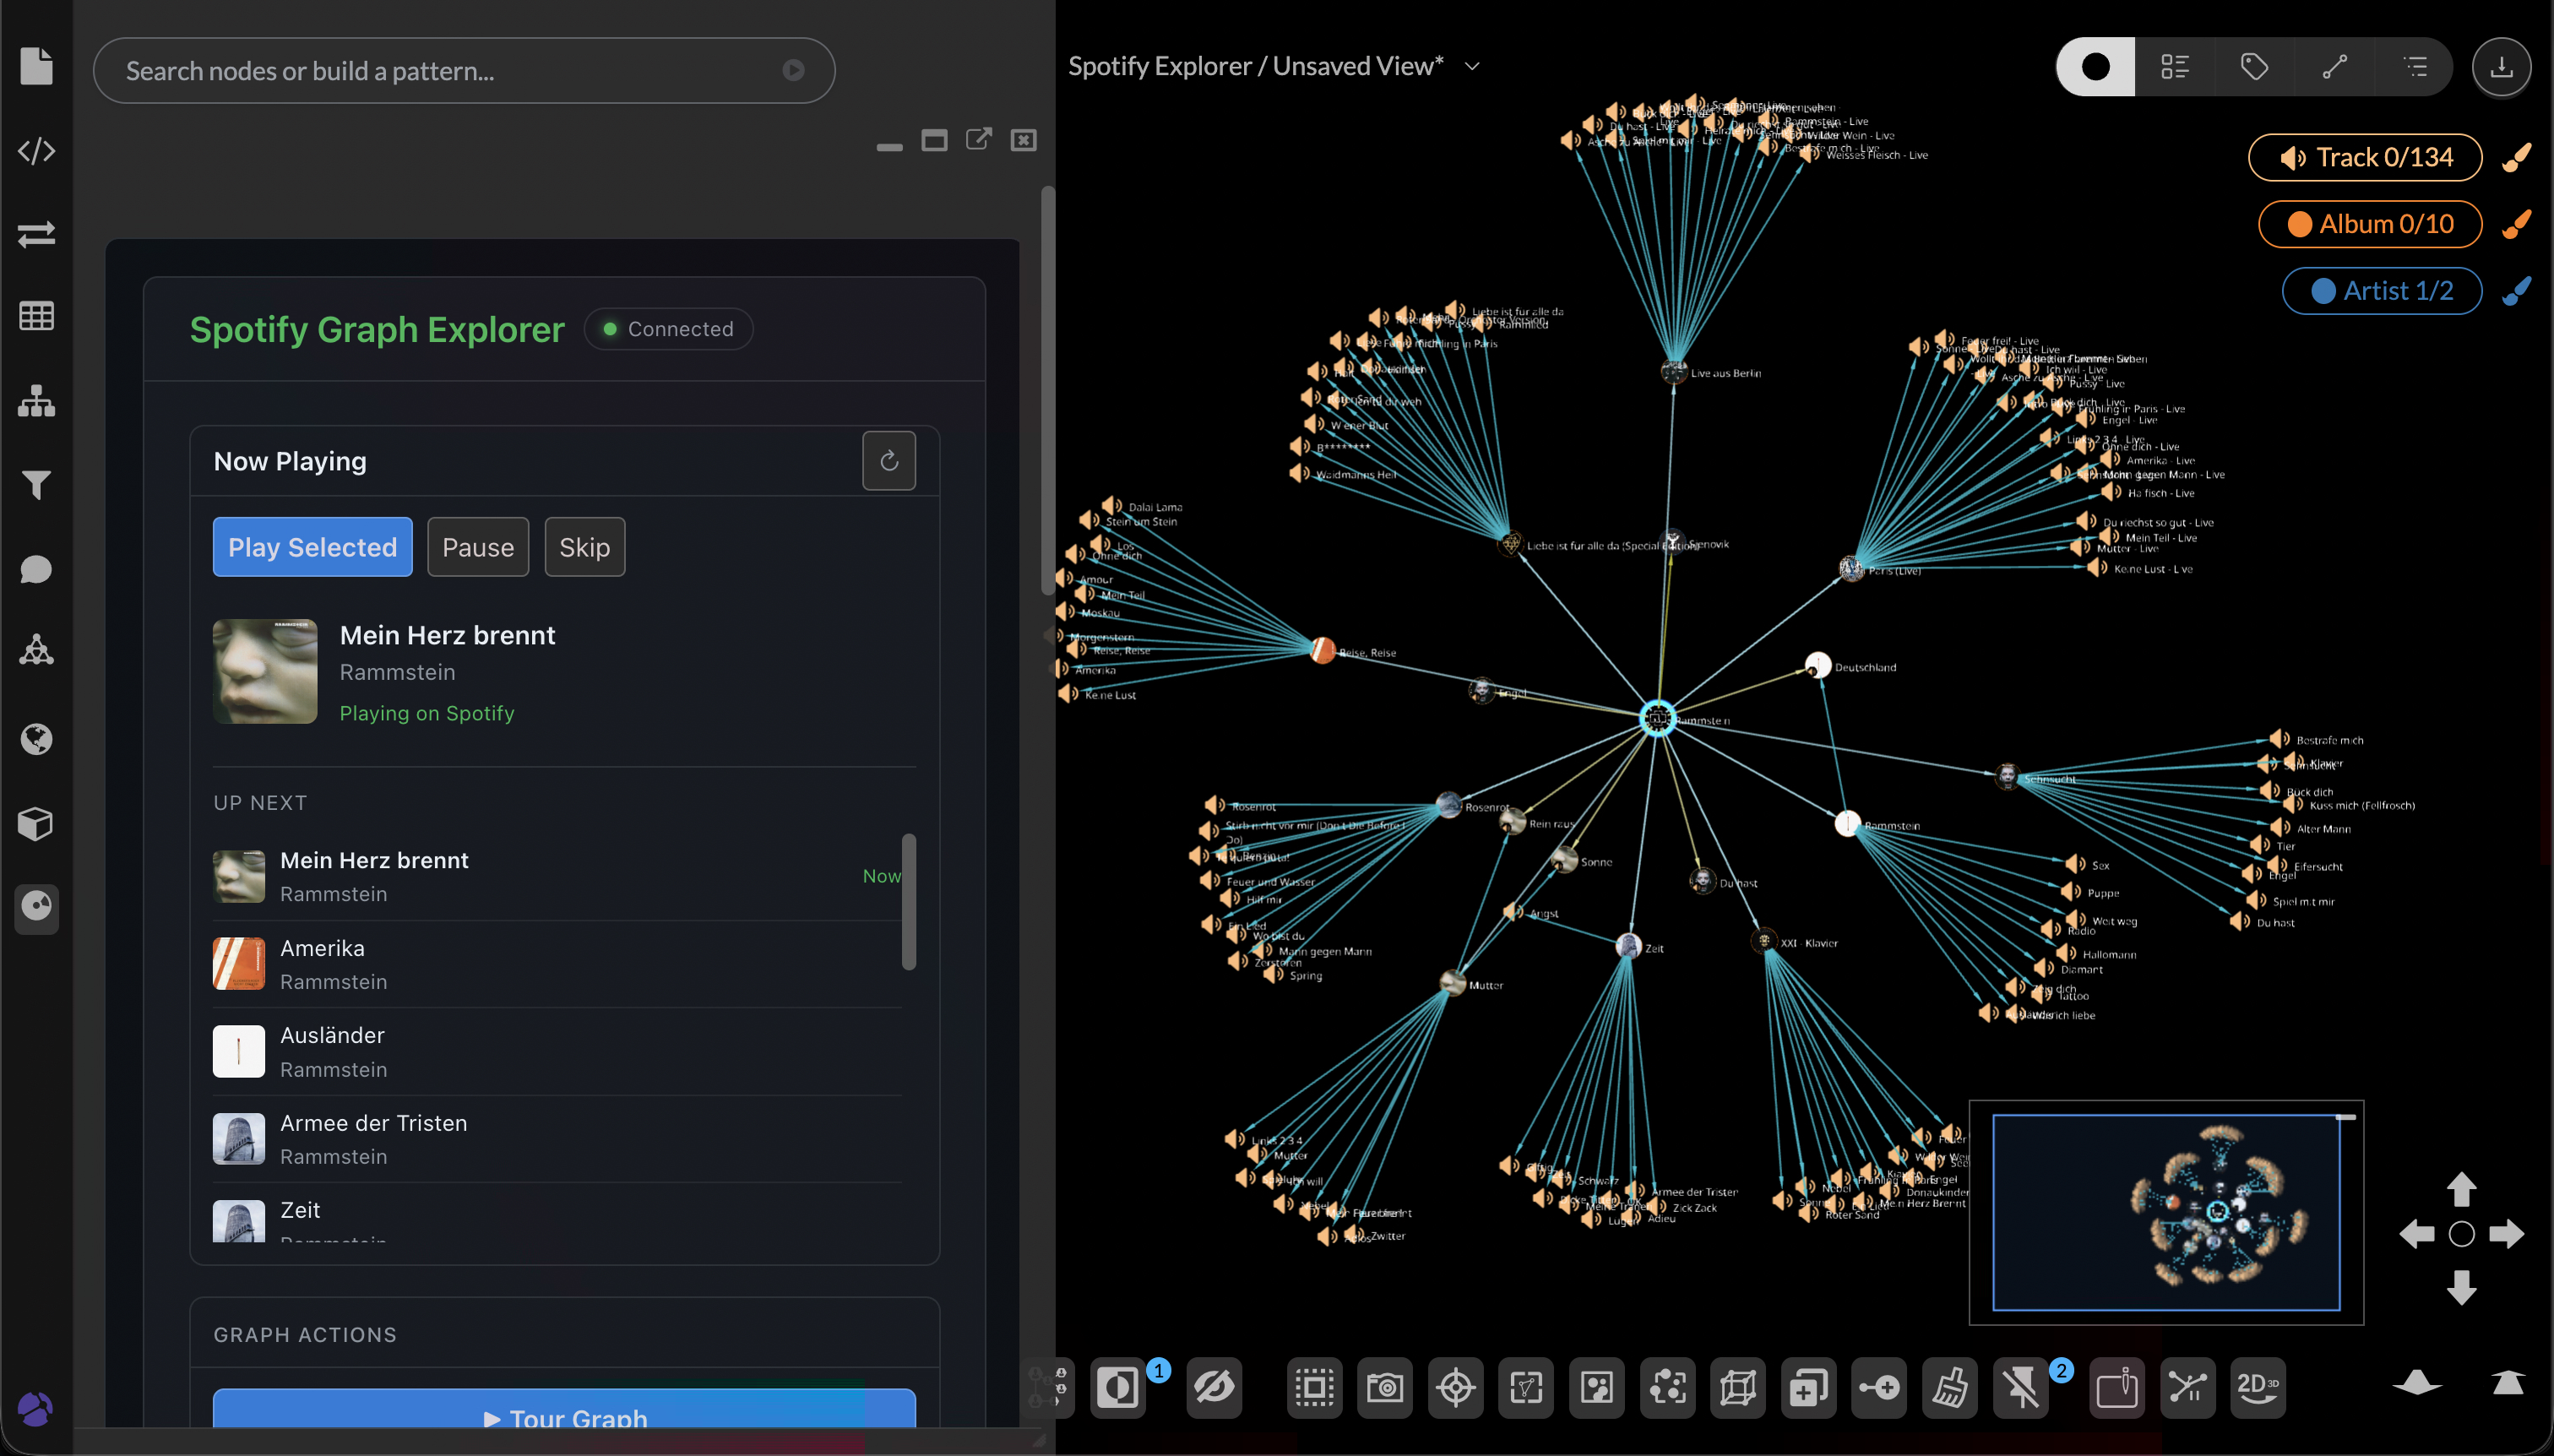
Task: Click the graph minimap overview
Action: (x=2166, y=1212)
